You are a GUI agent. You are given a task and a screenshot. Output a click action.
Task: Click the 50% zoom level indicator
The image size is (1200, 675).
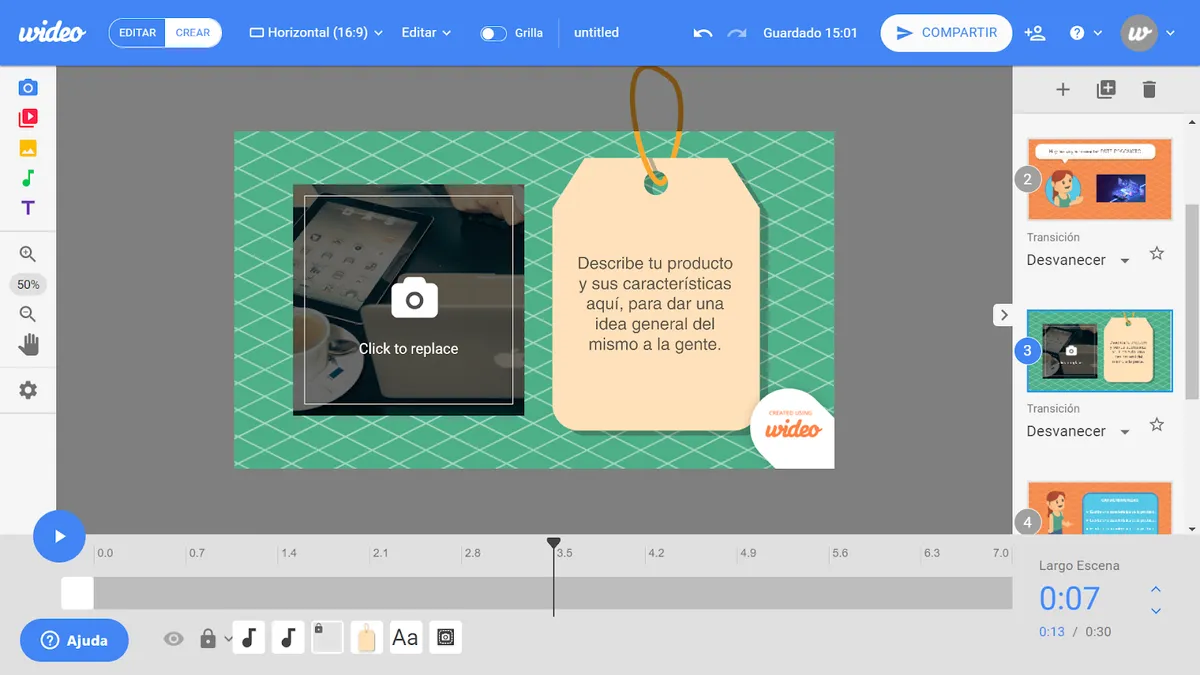pyautogui.click(x=28, y=285)
